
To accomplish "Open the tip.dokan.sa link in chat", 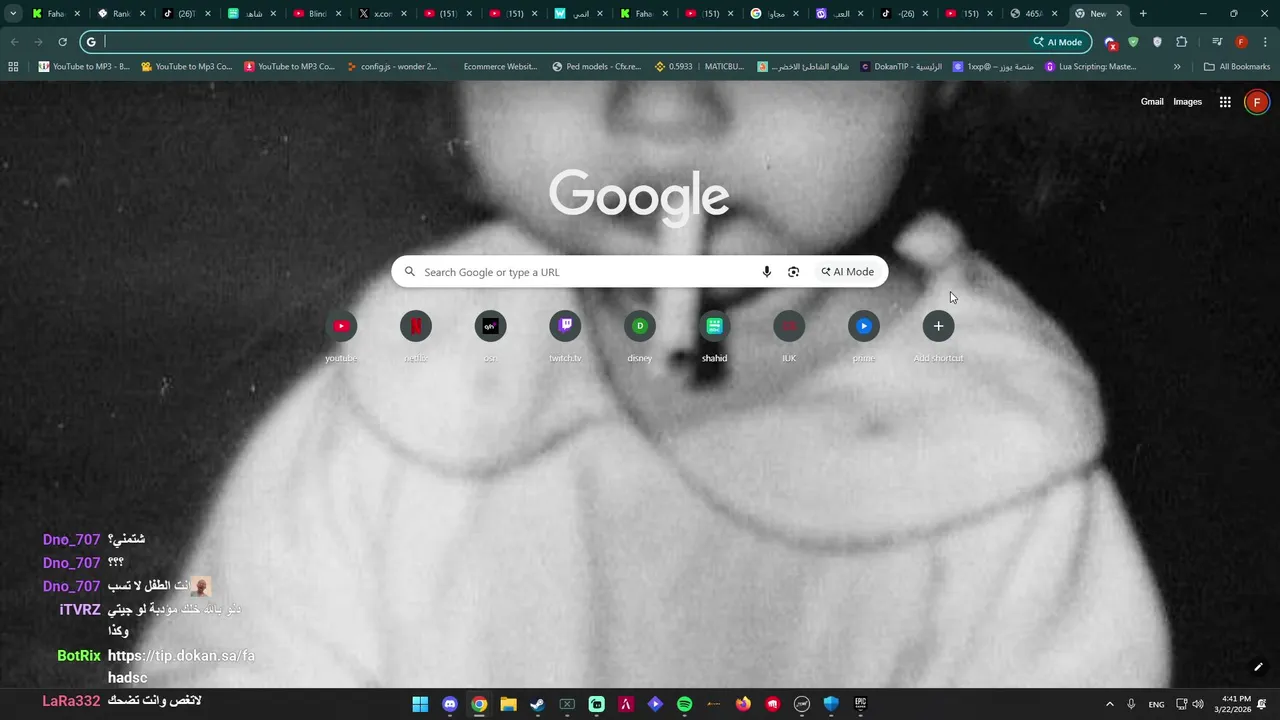I will point(181,666).
